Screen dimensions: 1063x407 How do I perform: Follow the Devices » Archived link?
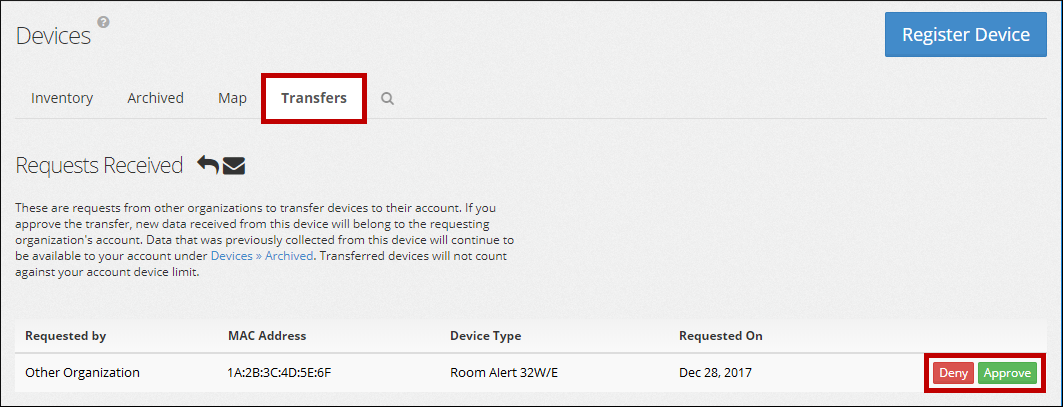click(x=260, y=256)
